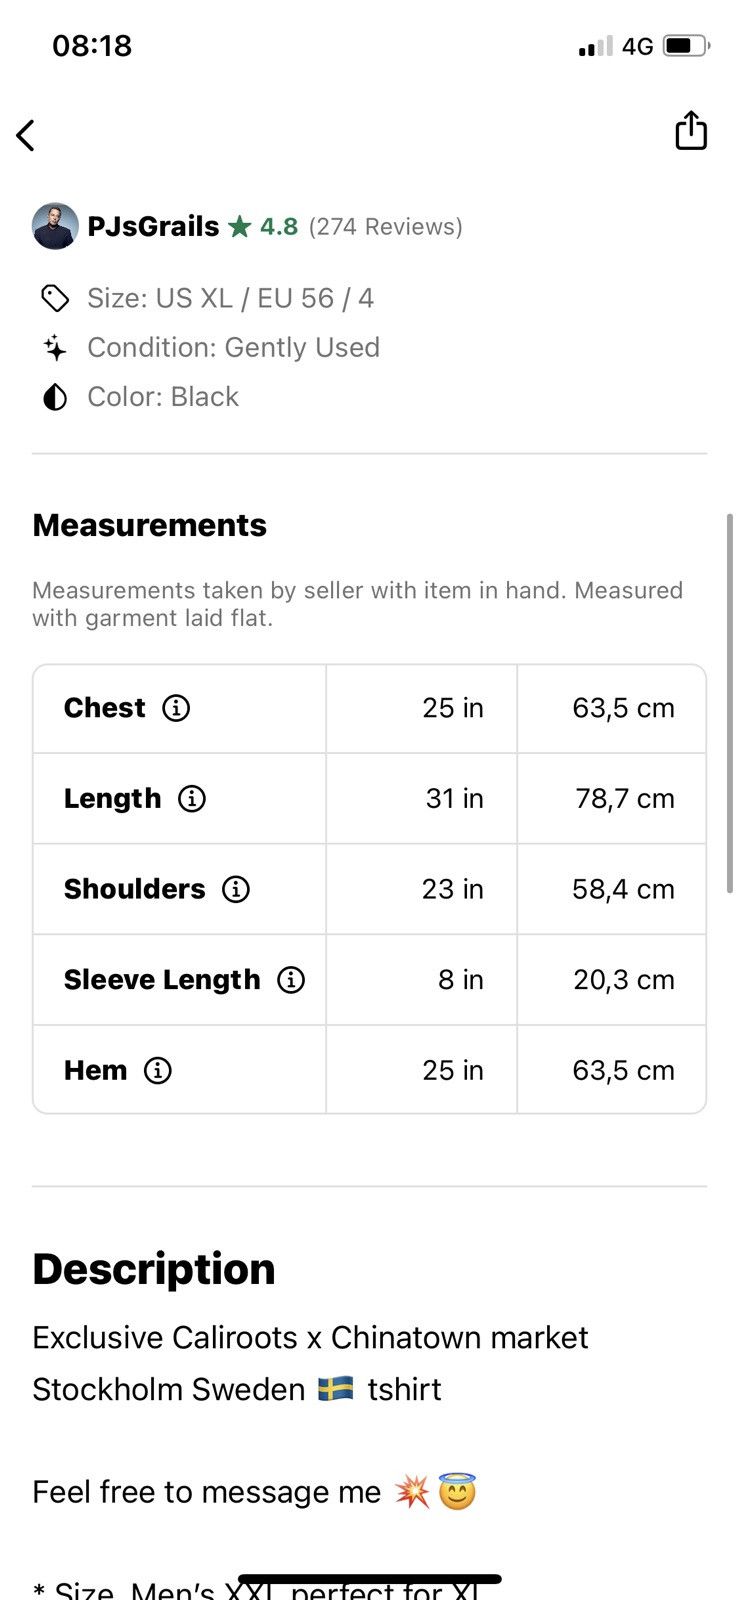Tap the battery status icon

click(x=686, y=46)
